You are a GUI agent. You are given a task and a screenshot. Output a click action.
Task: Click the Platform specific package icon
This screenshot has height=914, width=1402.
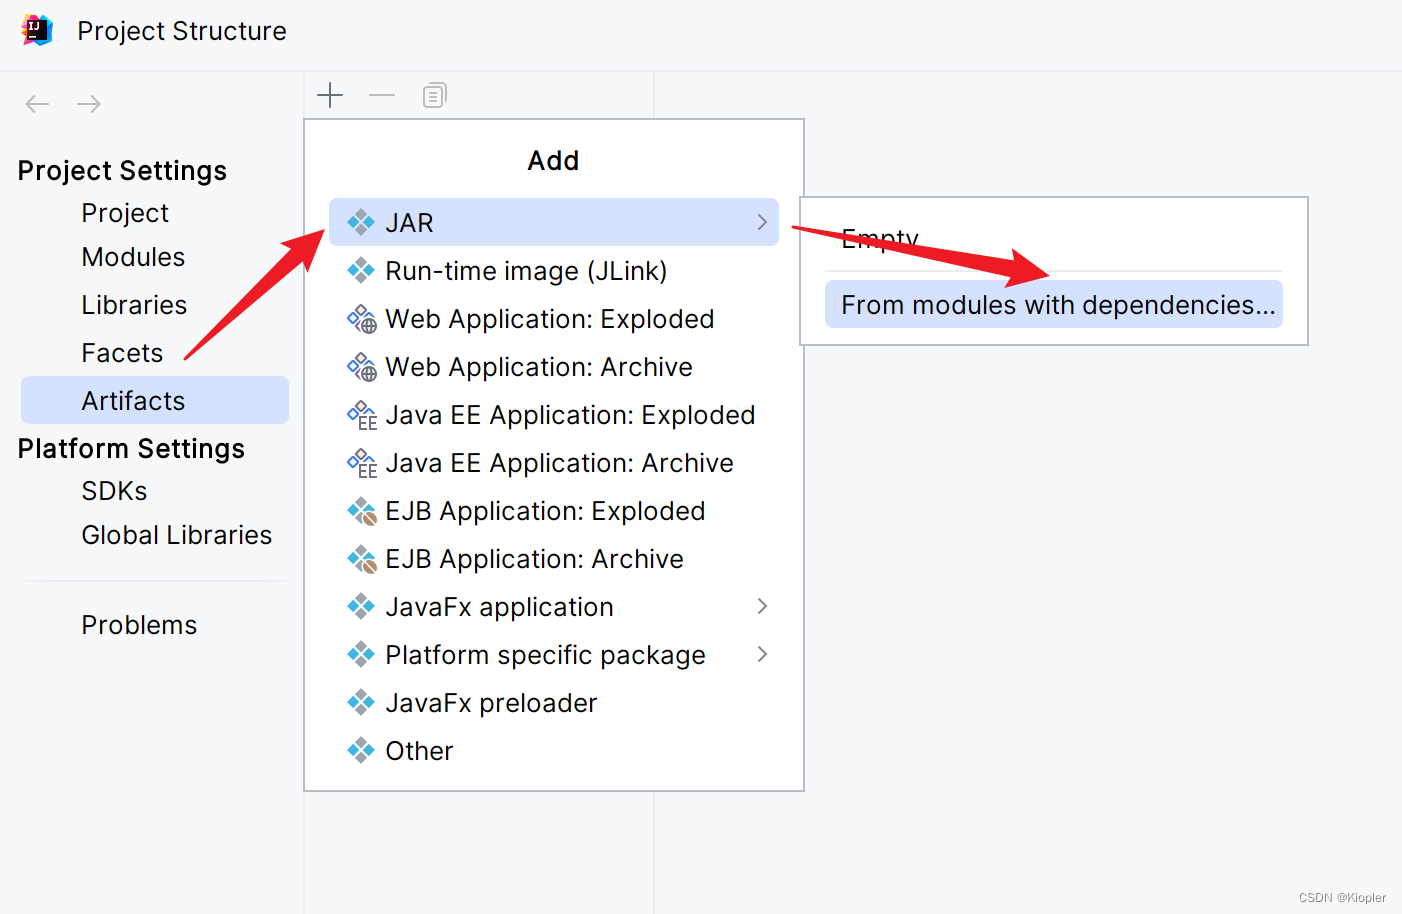(x=361, y=654)
